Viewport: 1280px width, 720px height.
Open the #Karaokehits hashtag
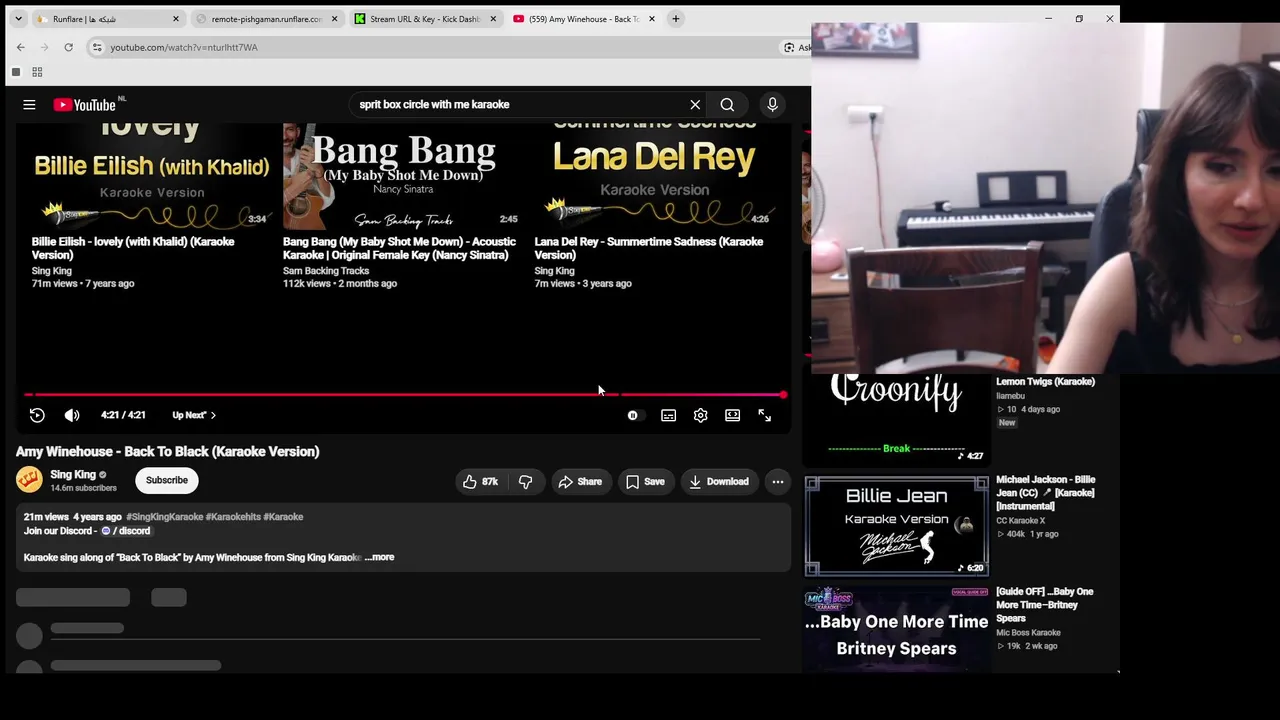[233, 517]
